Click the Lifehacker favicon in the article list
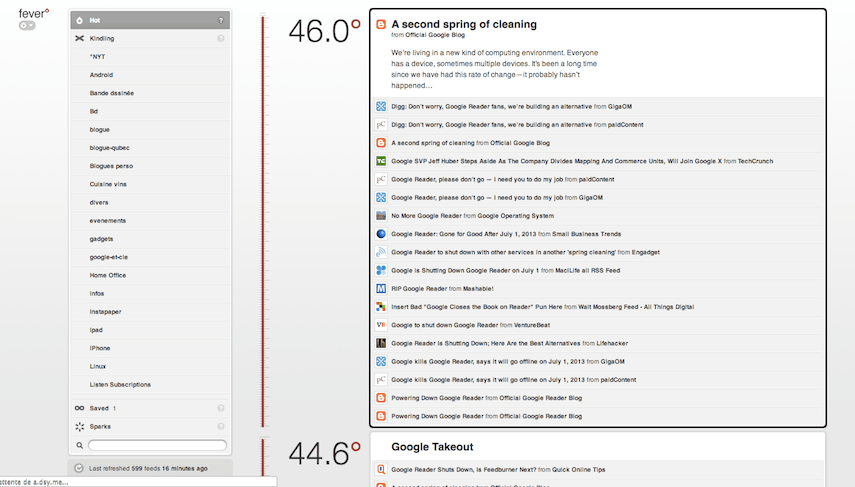Image resolution: width=855 pixels, height=487 pixels. pyautogui.click(x=381, y=343)
